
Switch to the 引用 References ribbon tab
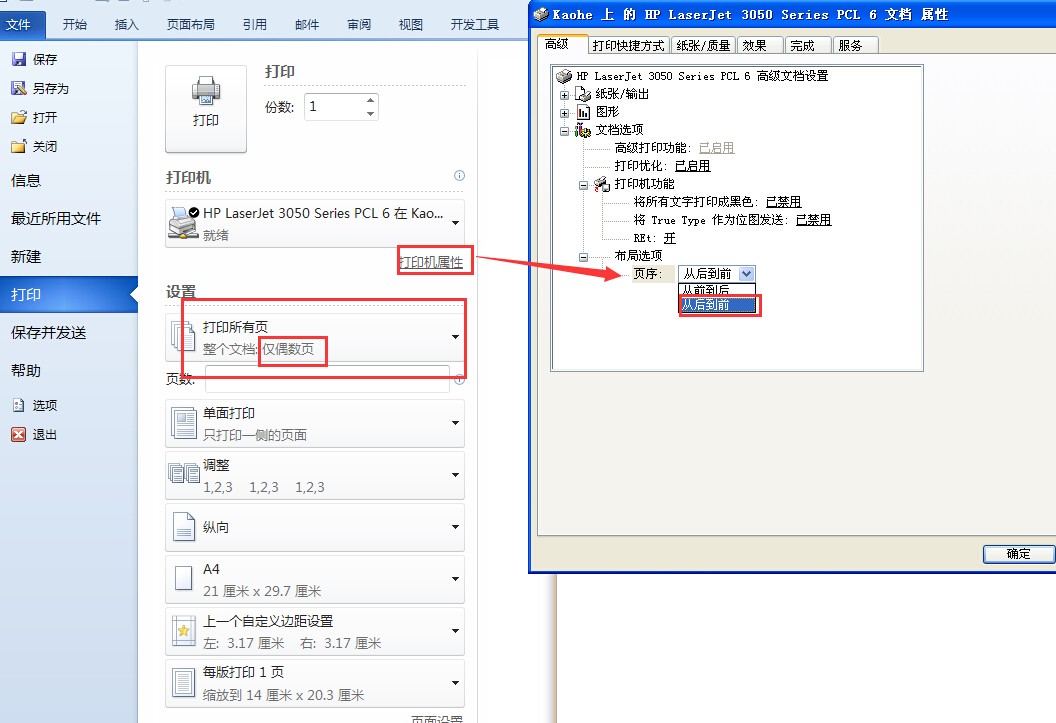coord(255,24)
